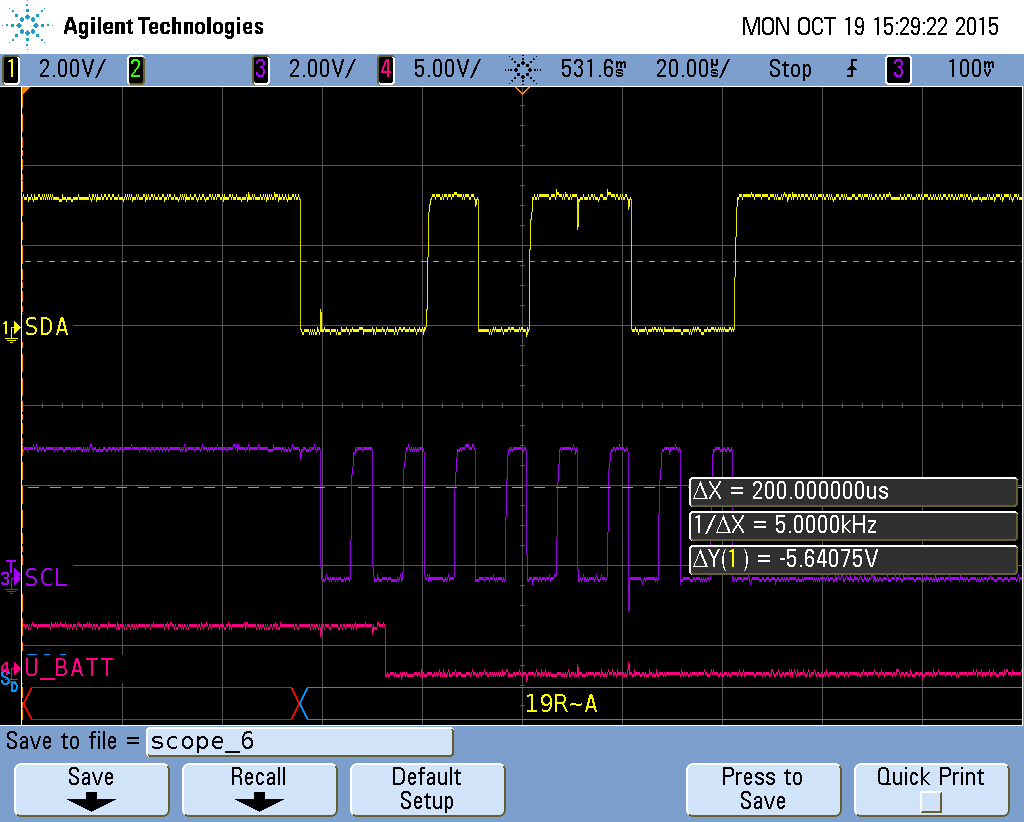The height and width of the screenshot is (822, 1024).
Task: Click the orange trigger reference marker atop the grid
Action: (x=521, y=90)
